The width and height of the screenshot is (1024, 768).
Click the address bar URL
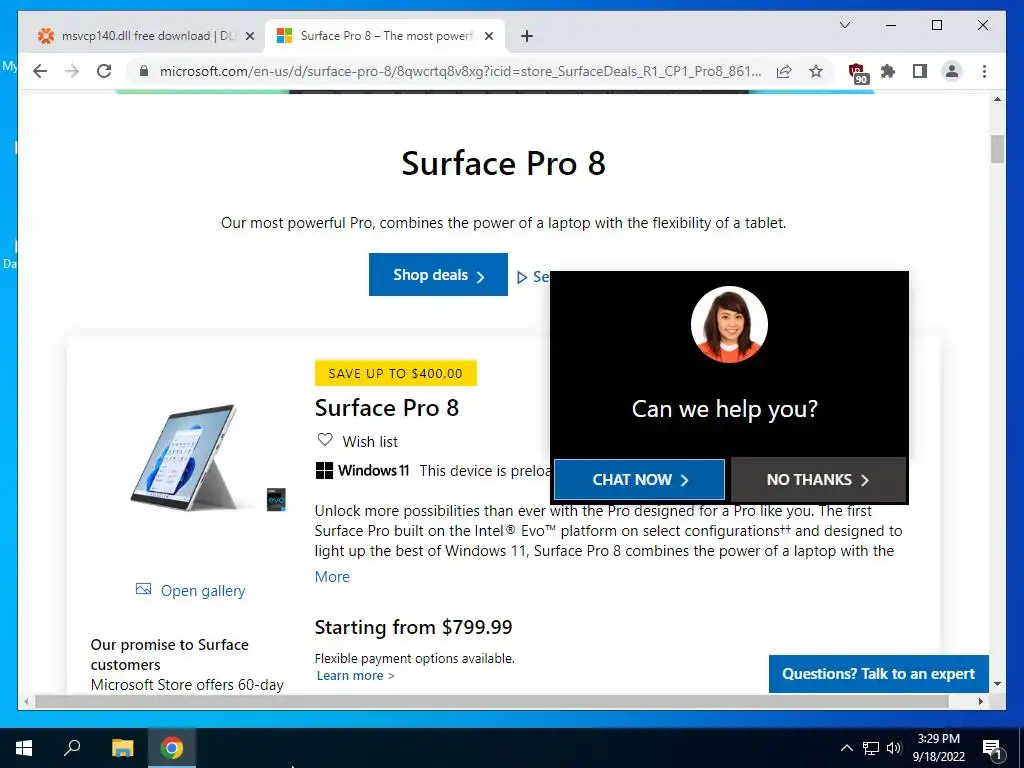[460, 71]
